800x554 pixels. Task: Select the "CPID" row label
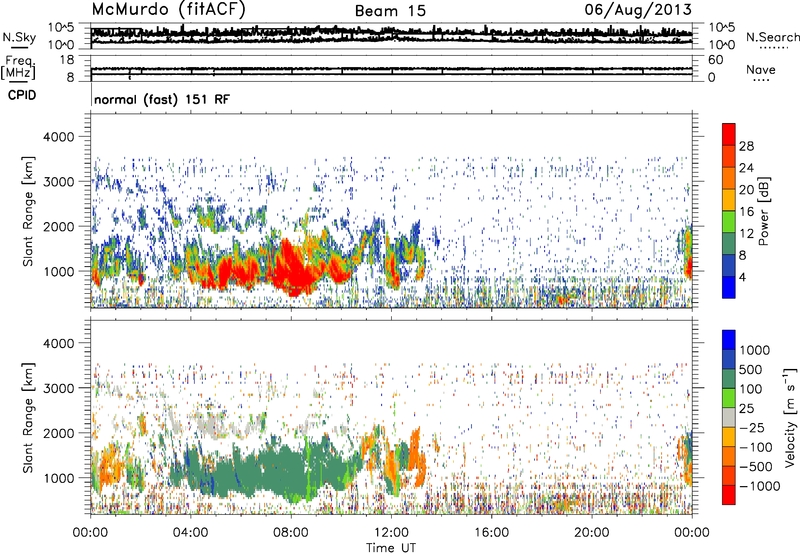tap(22, 95)
